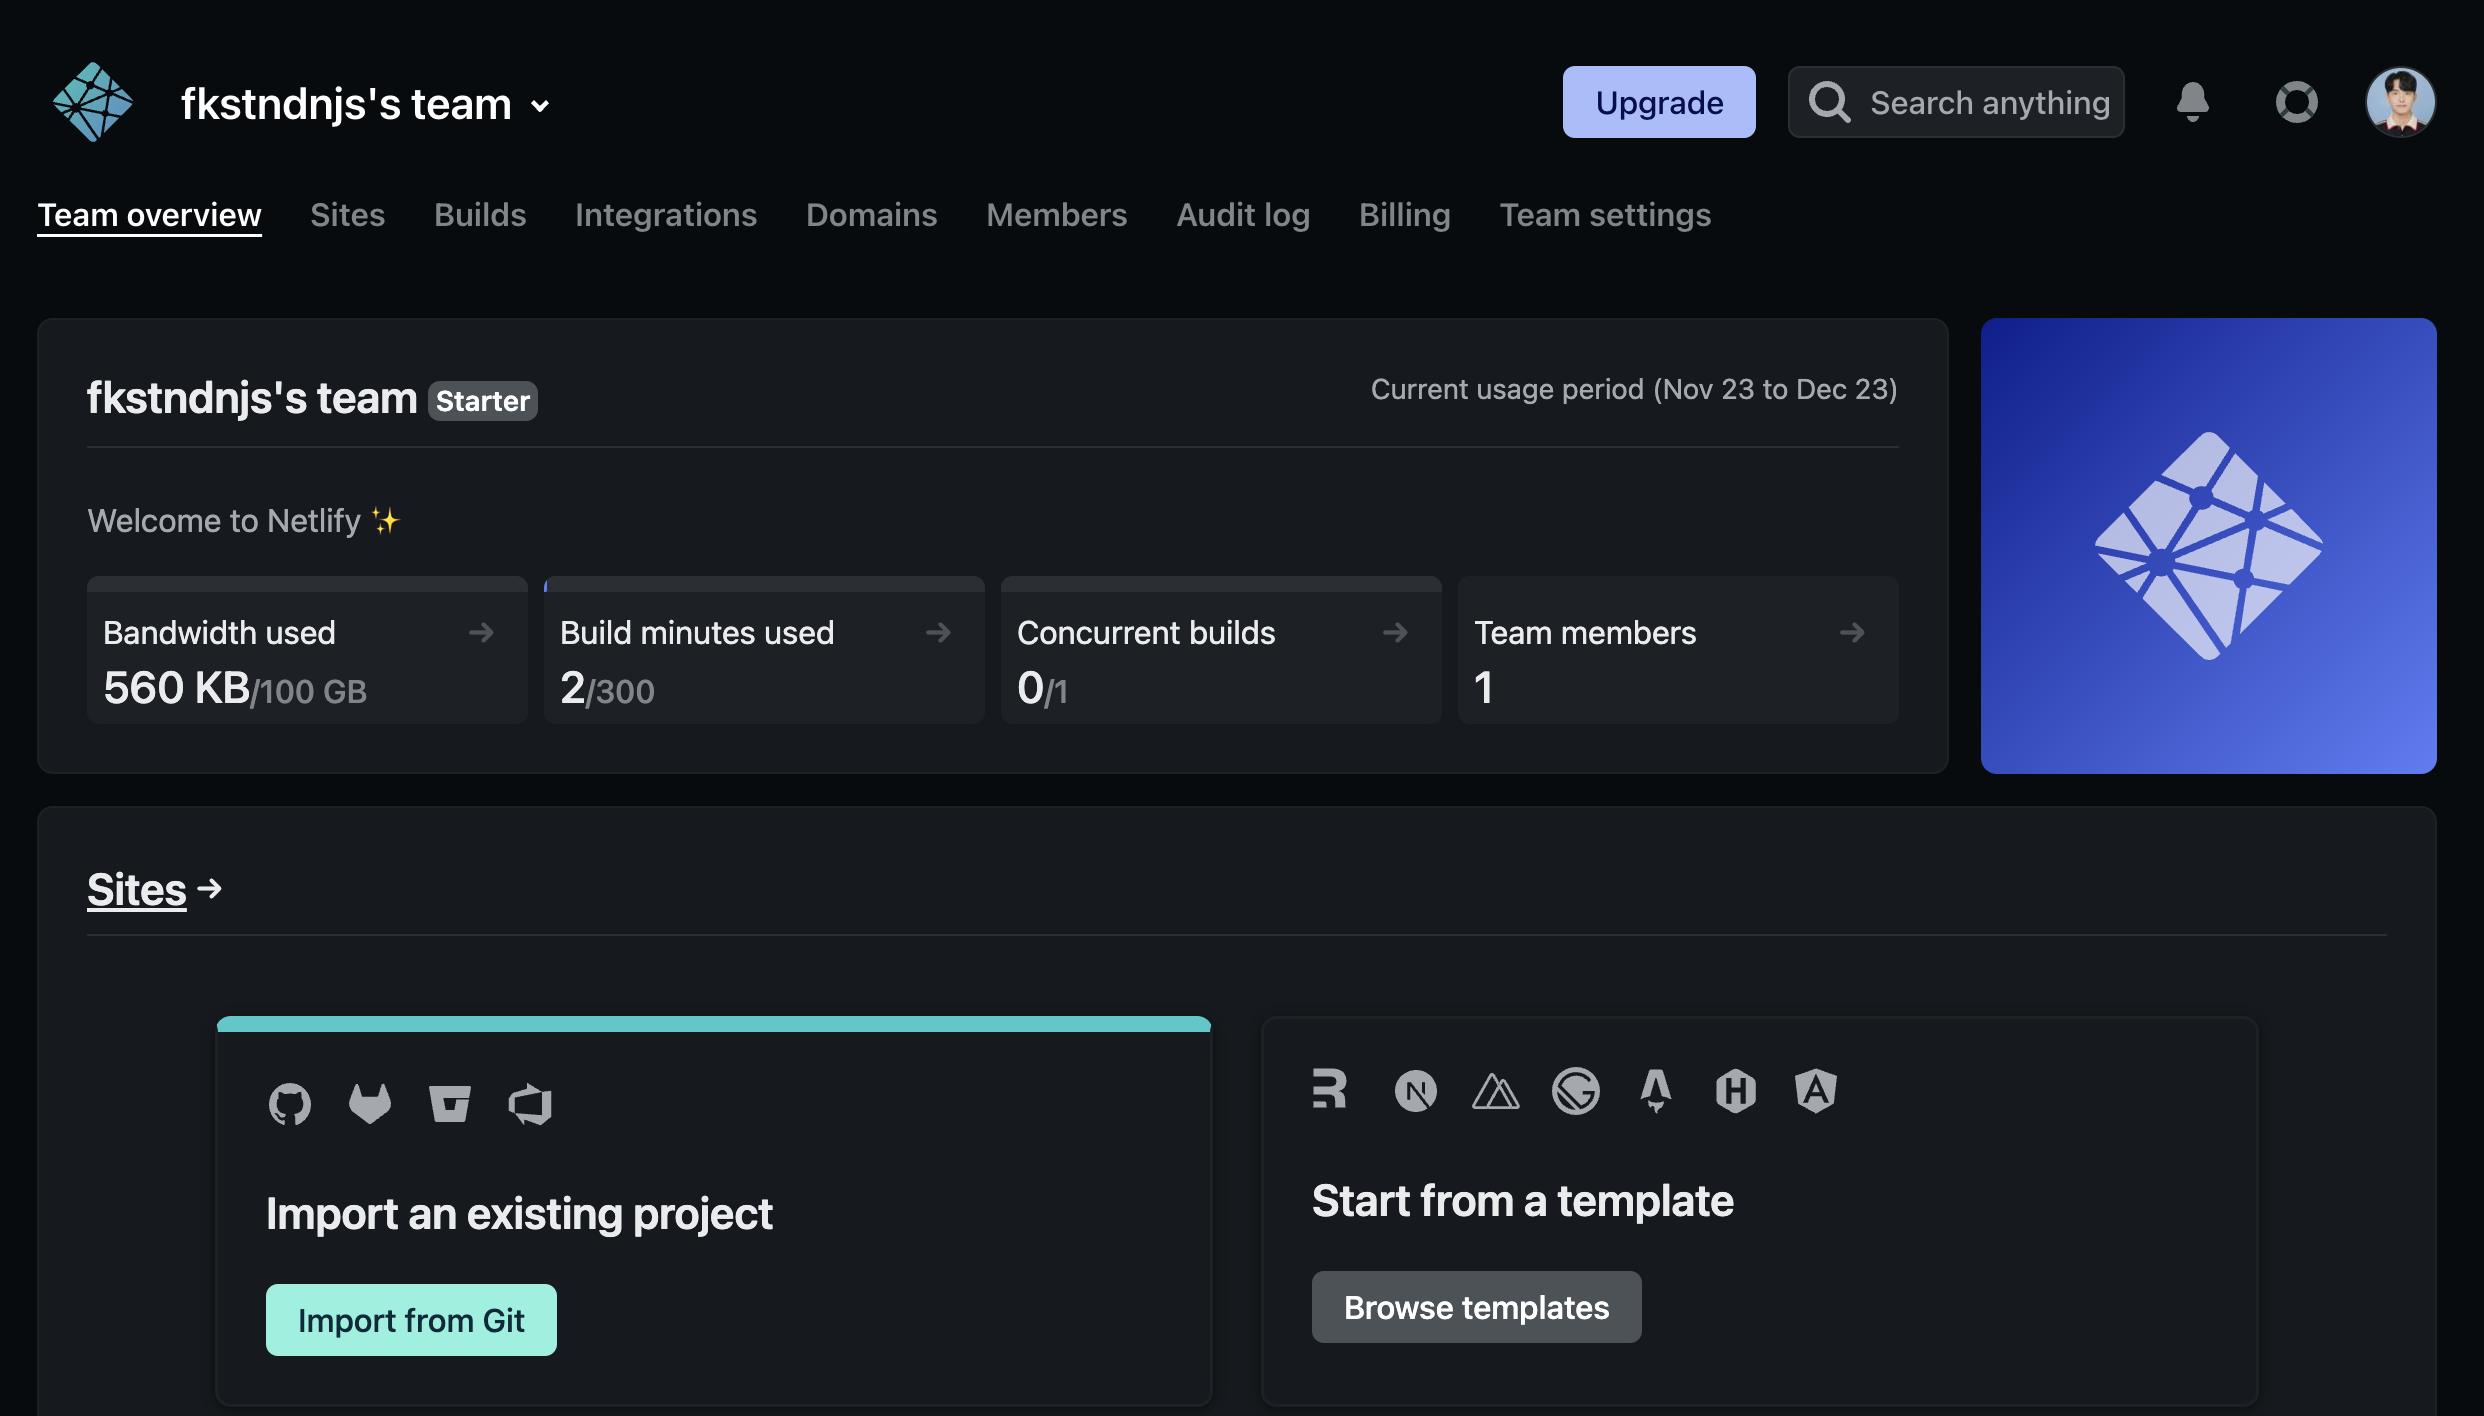Viewport: 2484px width, 1416px height.
Task: Click the Gatsby template icon
Action: tap(1575, 1091)
